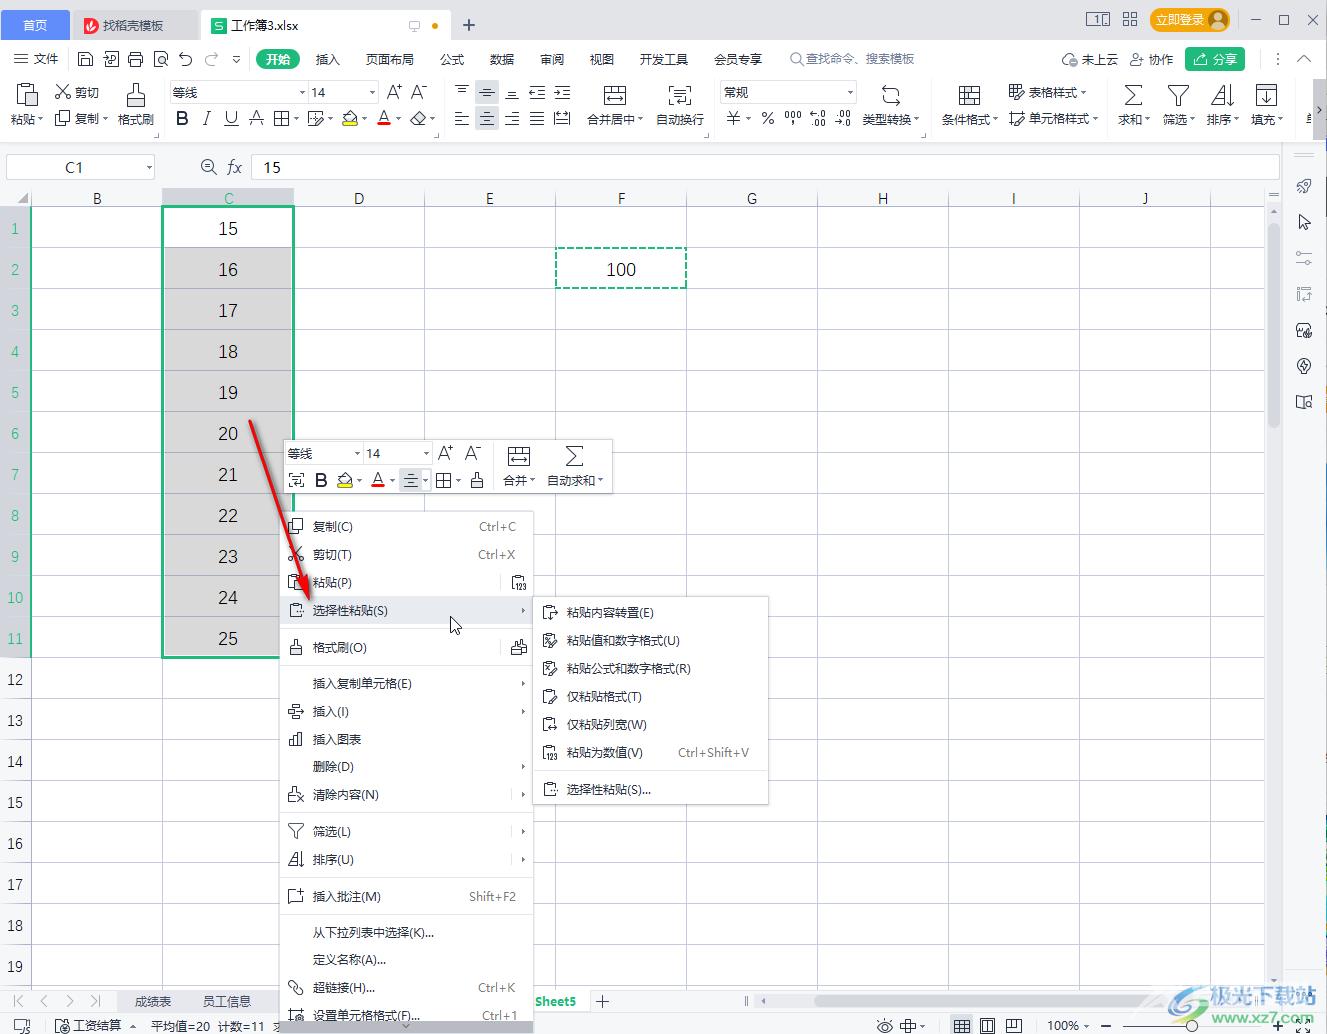
Task: Open the 表格样式 dropdown in ribbon
Action: [1047, 92]
